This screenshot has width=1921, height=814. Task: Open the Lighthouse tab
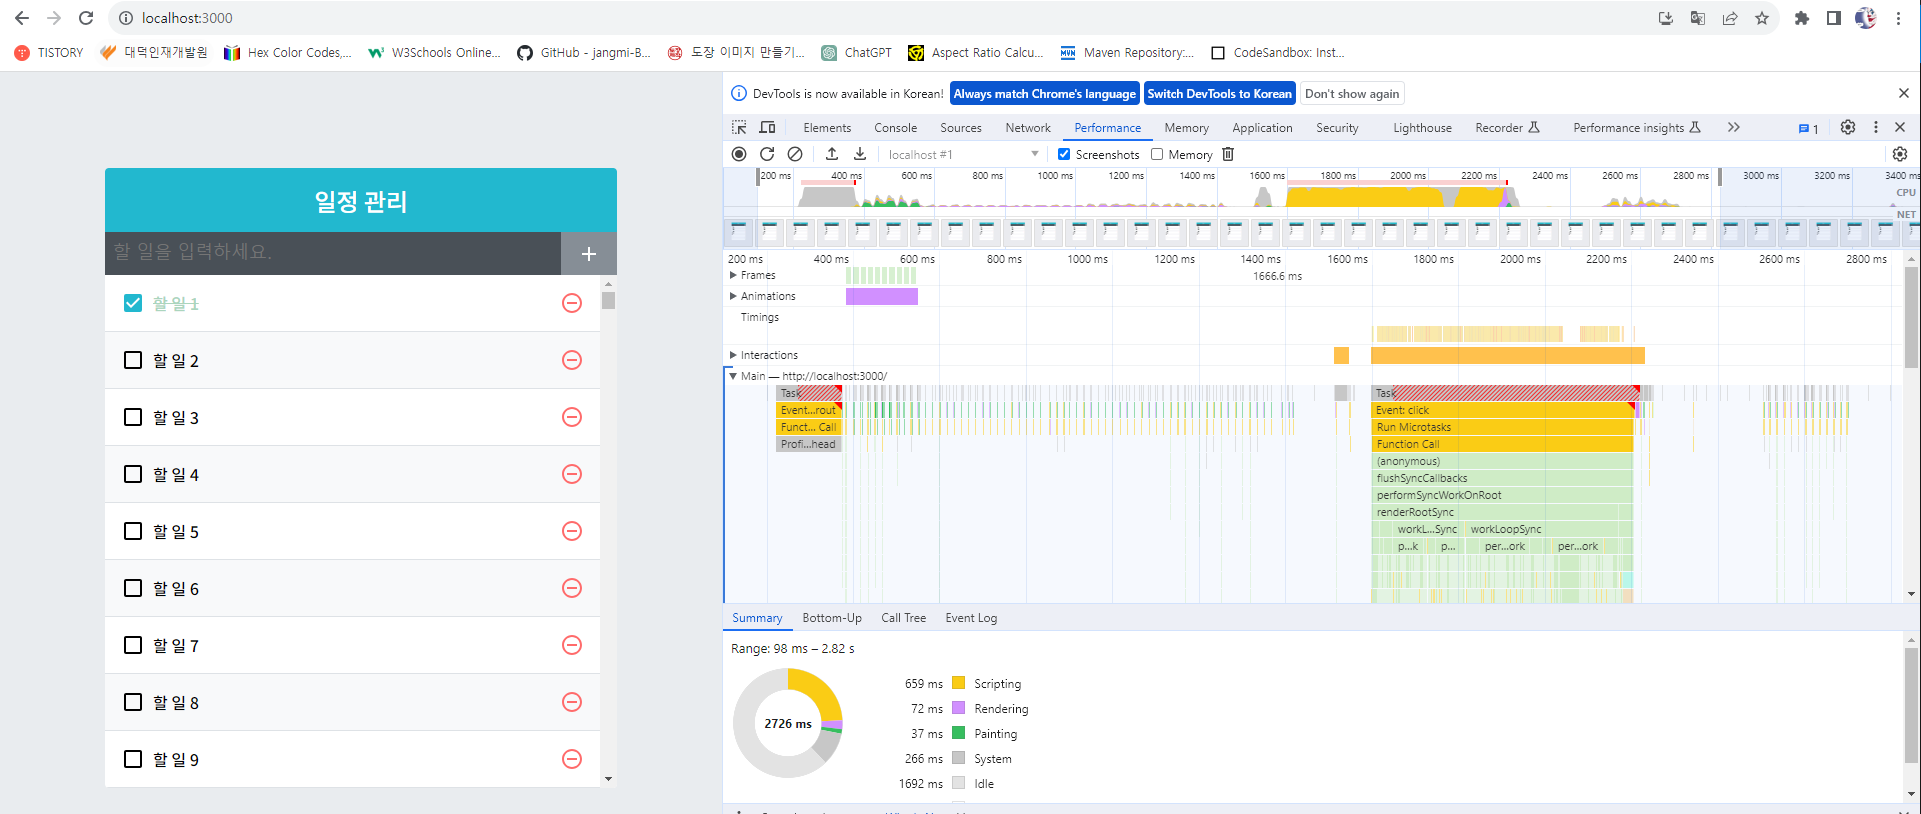coord(1422,128)
